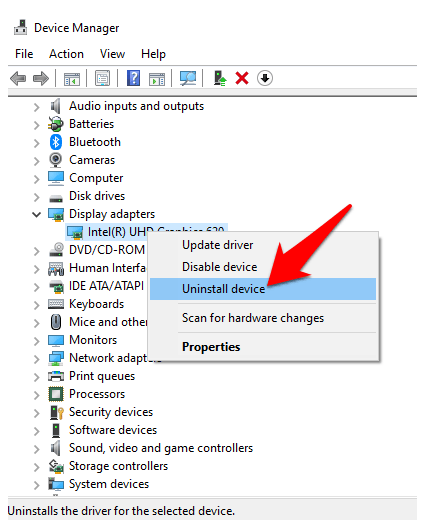422x527 pixels.
Task: Select the System devices tree label
Action: 109,484
